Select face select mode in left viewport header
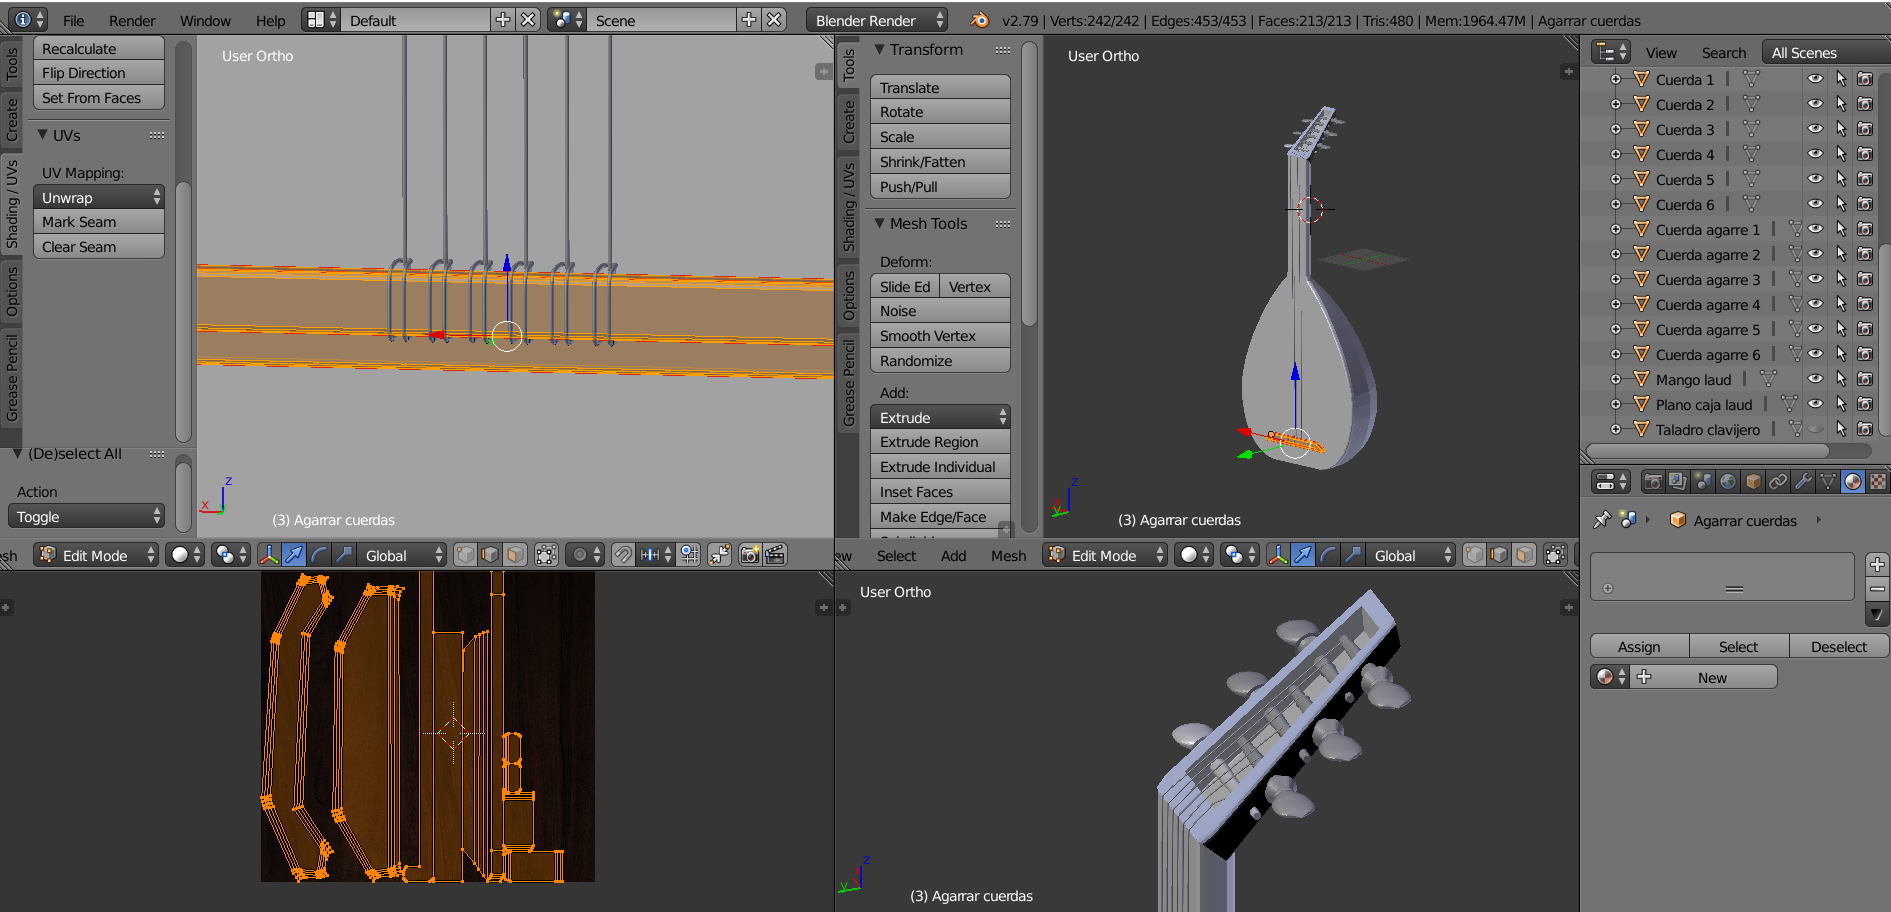Image resolution: width=1891 pixels, height=912 pixels. [x=515, y=555]
